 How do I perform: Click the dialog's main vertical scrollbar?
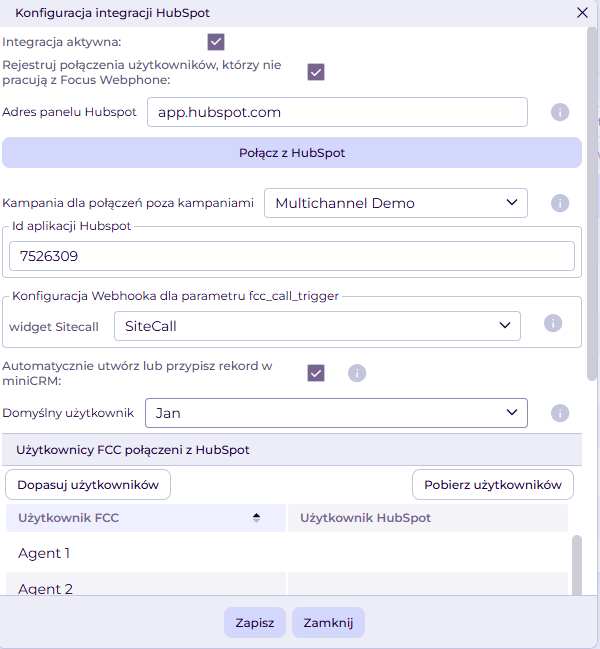(x=593, y=204)
